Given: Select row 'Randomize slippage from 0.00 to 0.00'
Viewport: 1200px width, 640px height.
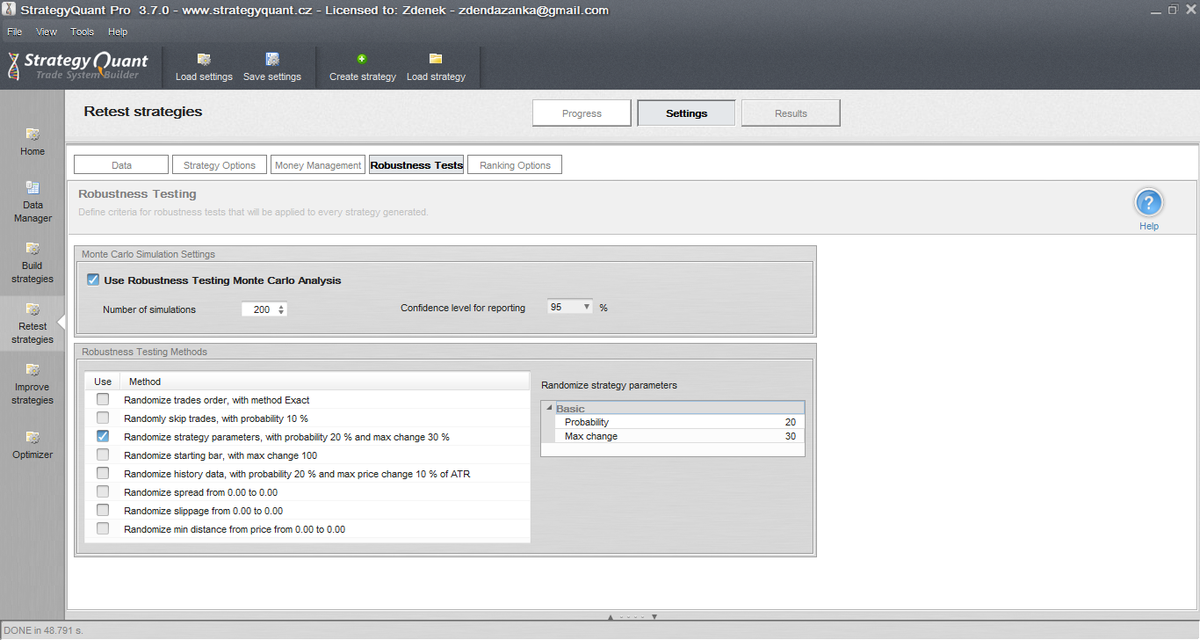Looking at the screenshot, I should tap(203, 510).
